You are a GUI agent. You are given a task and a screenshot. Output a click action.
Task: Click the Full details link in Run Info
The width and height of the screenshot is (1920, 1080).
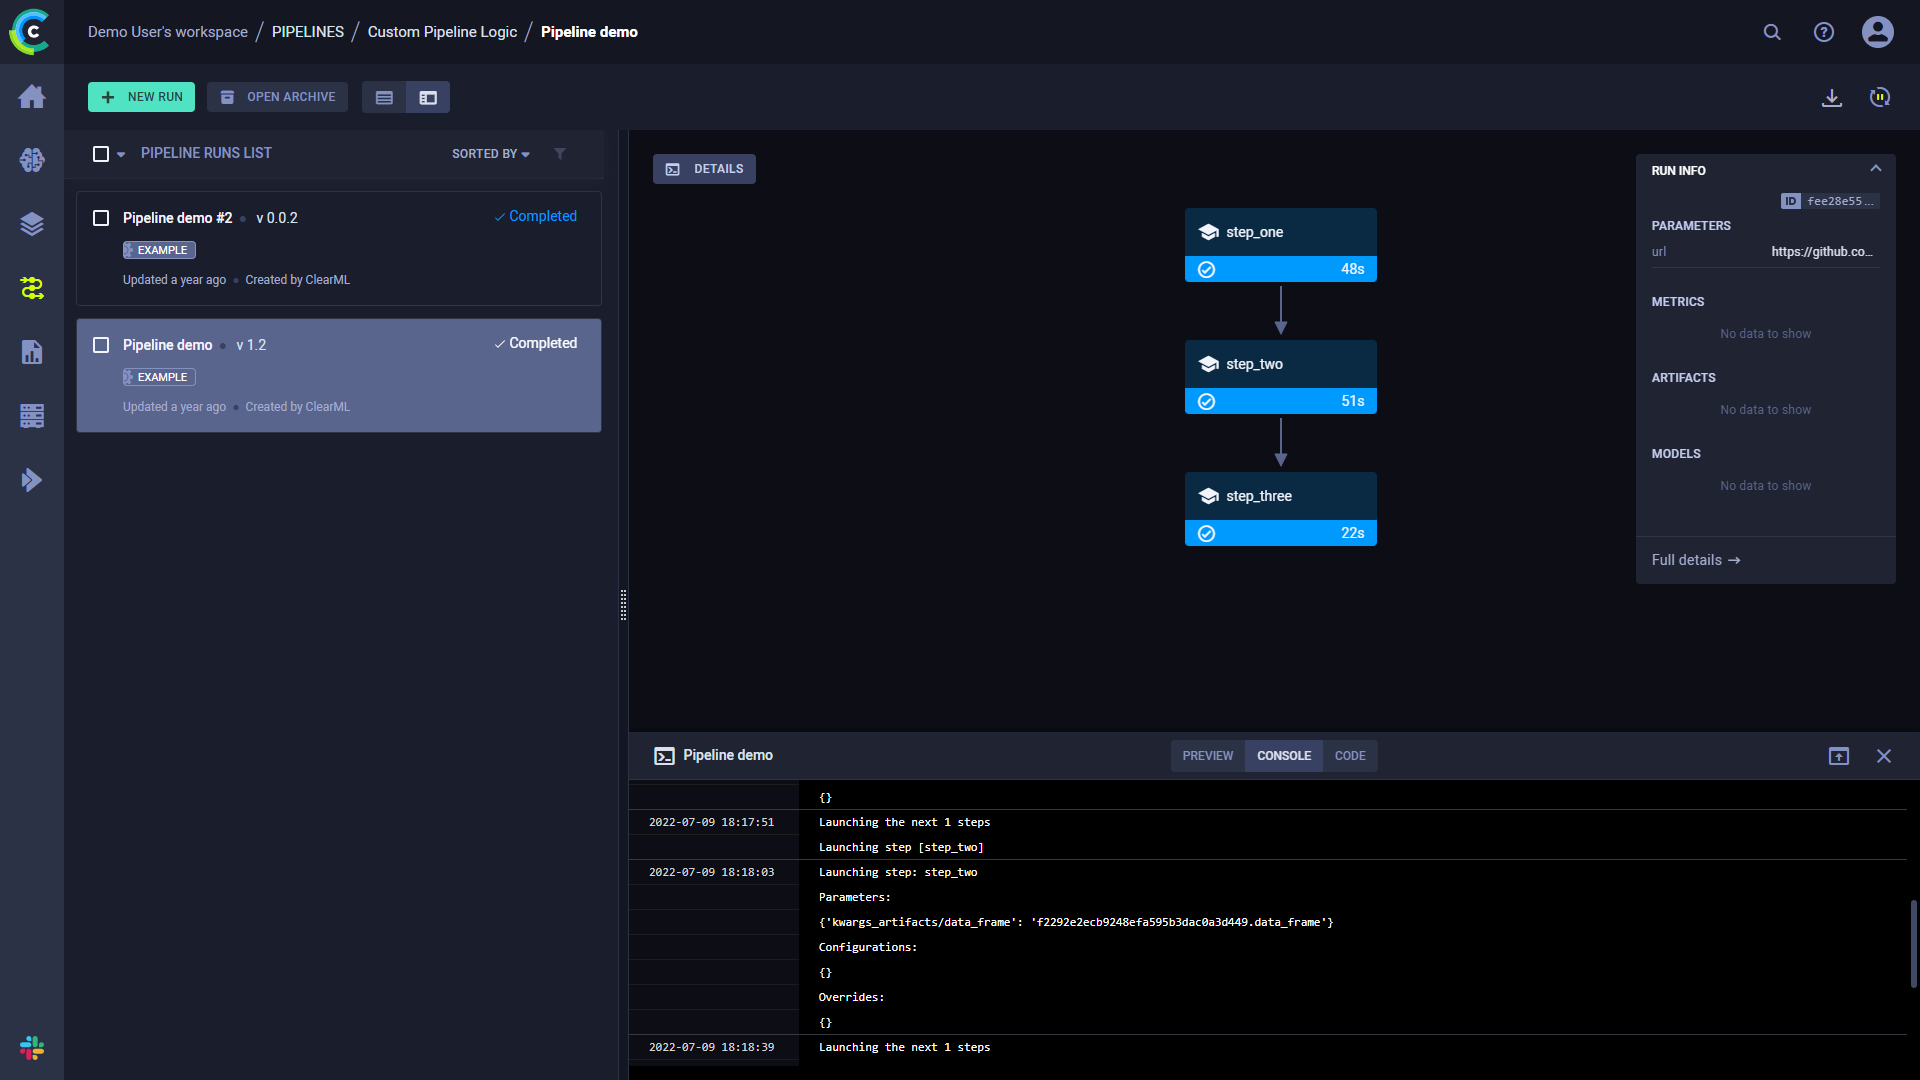(1696, 559)
